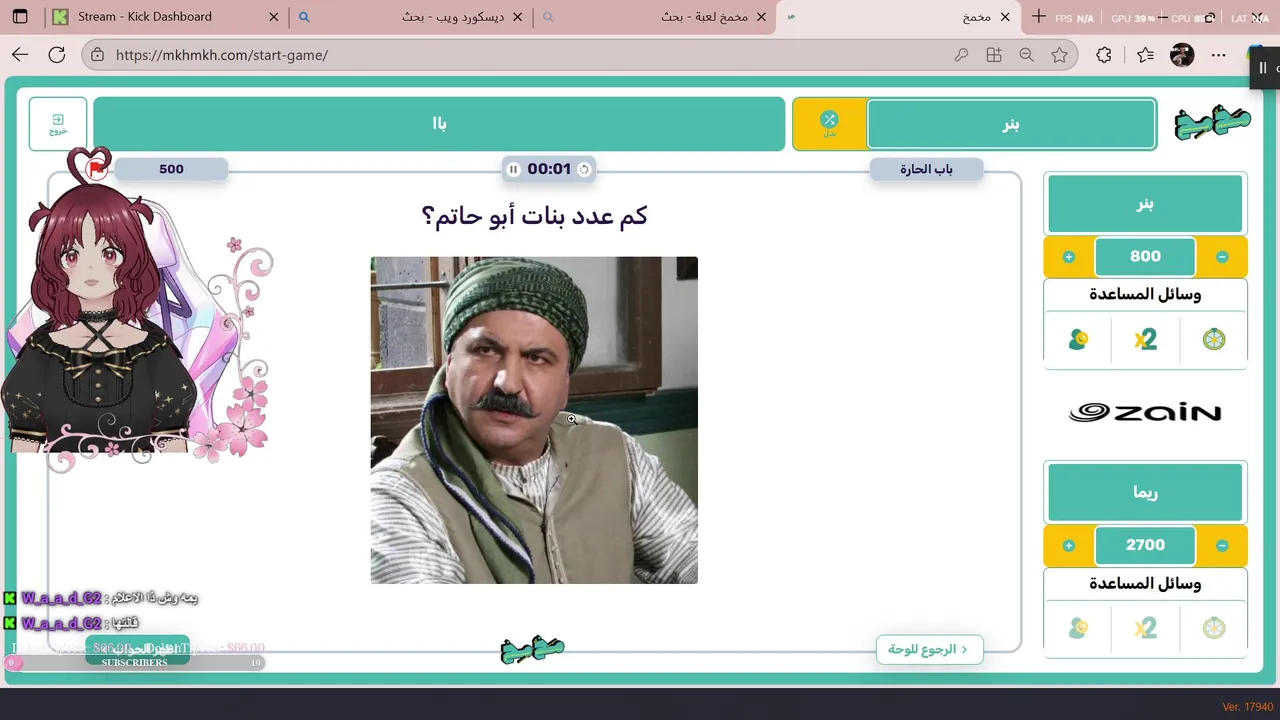The image size is (1280, 720).
Task: Click ريما score field showing 2700
Action: [x=1145, y=545]
